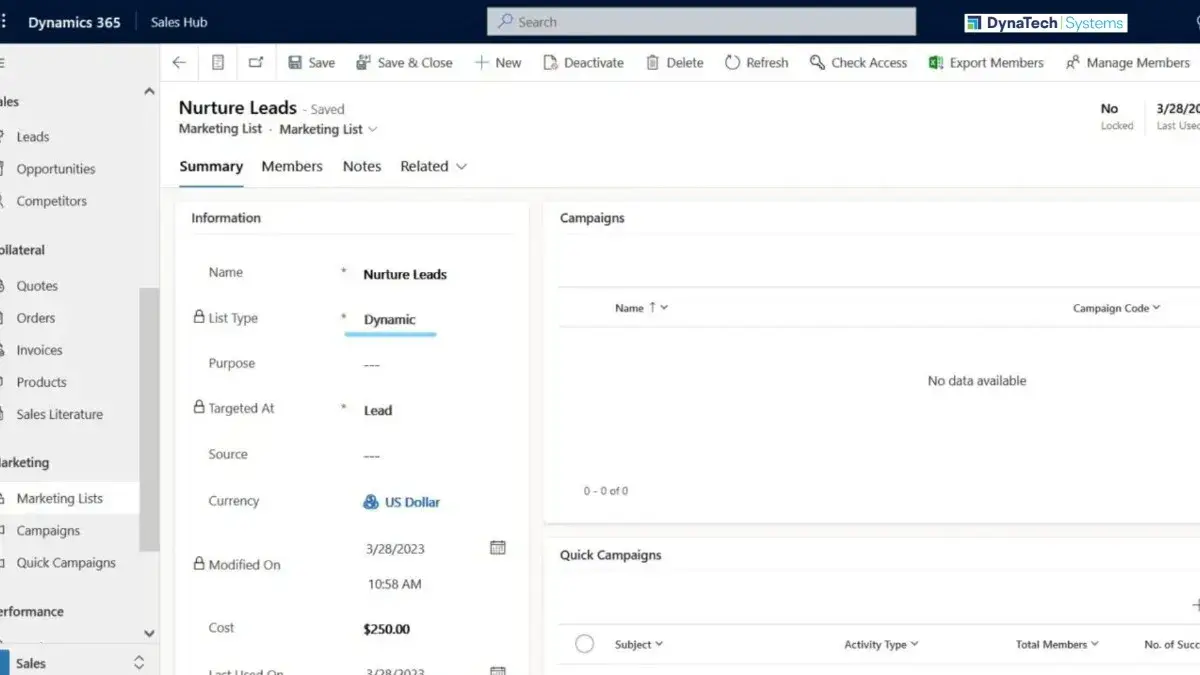Switch to the Members tab
Viewport: 1200px width, 675px height.
click(x=292, y=166)
